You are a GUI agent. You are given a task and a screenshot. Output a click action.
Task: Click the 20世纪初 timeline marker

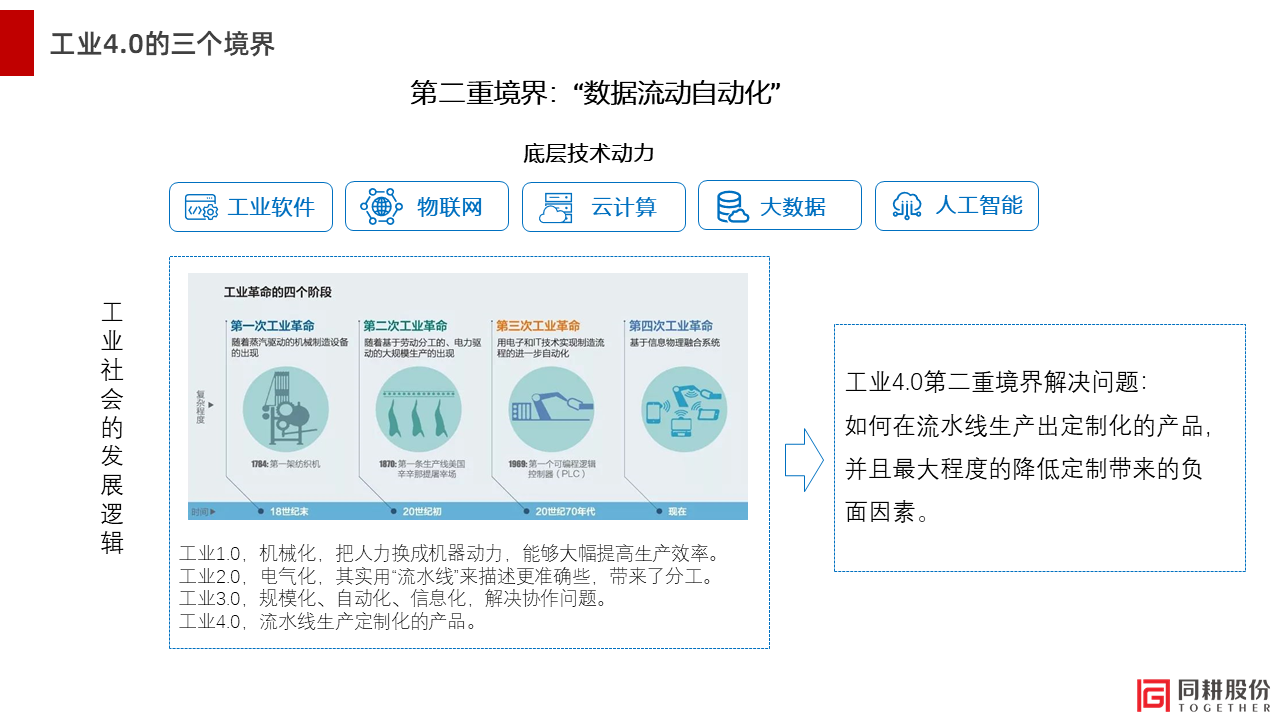(x=418, y=511)
